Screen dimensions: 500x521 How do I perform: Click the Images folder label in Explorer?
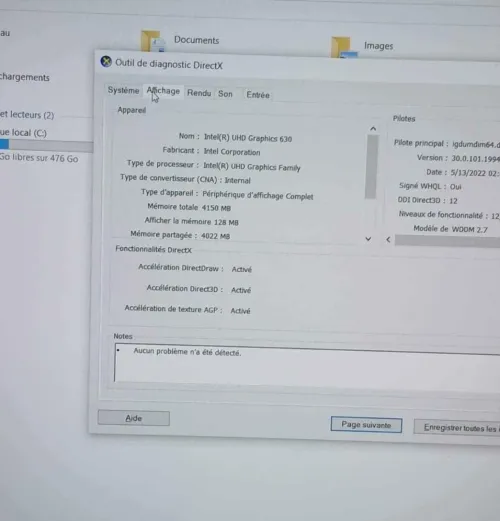tap(378, 45)
